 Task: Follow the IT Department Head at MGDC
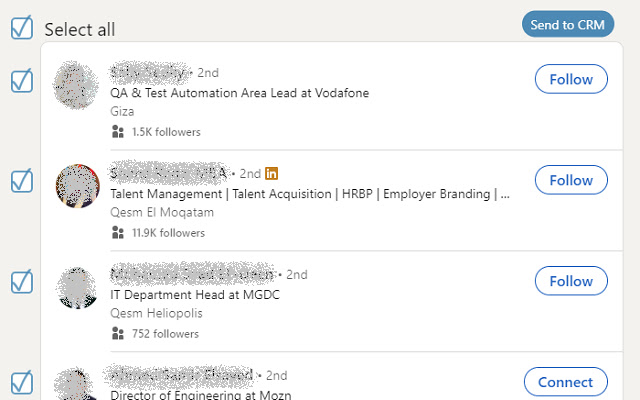[571, 281]
